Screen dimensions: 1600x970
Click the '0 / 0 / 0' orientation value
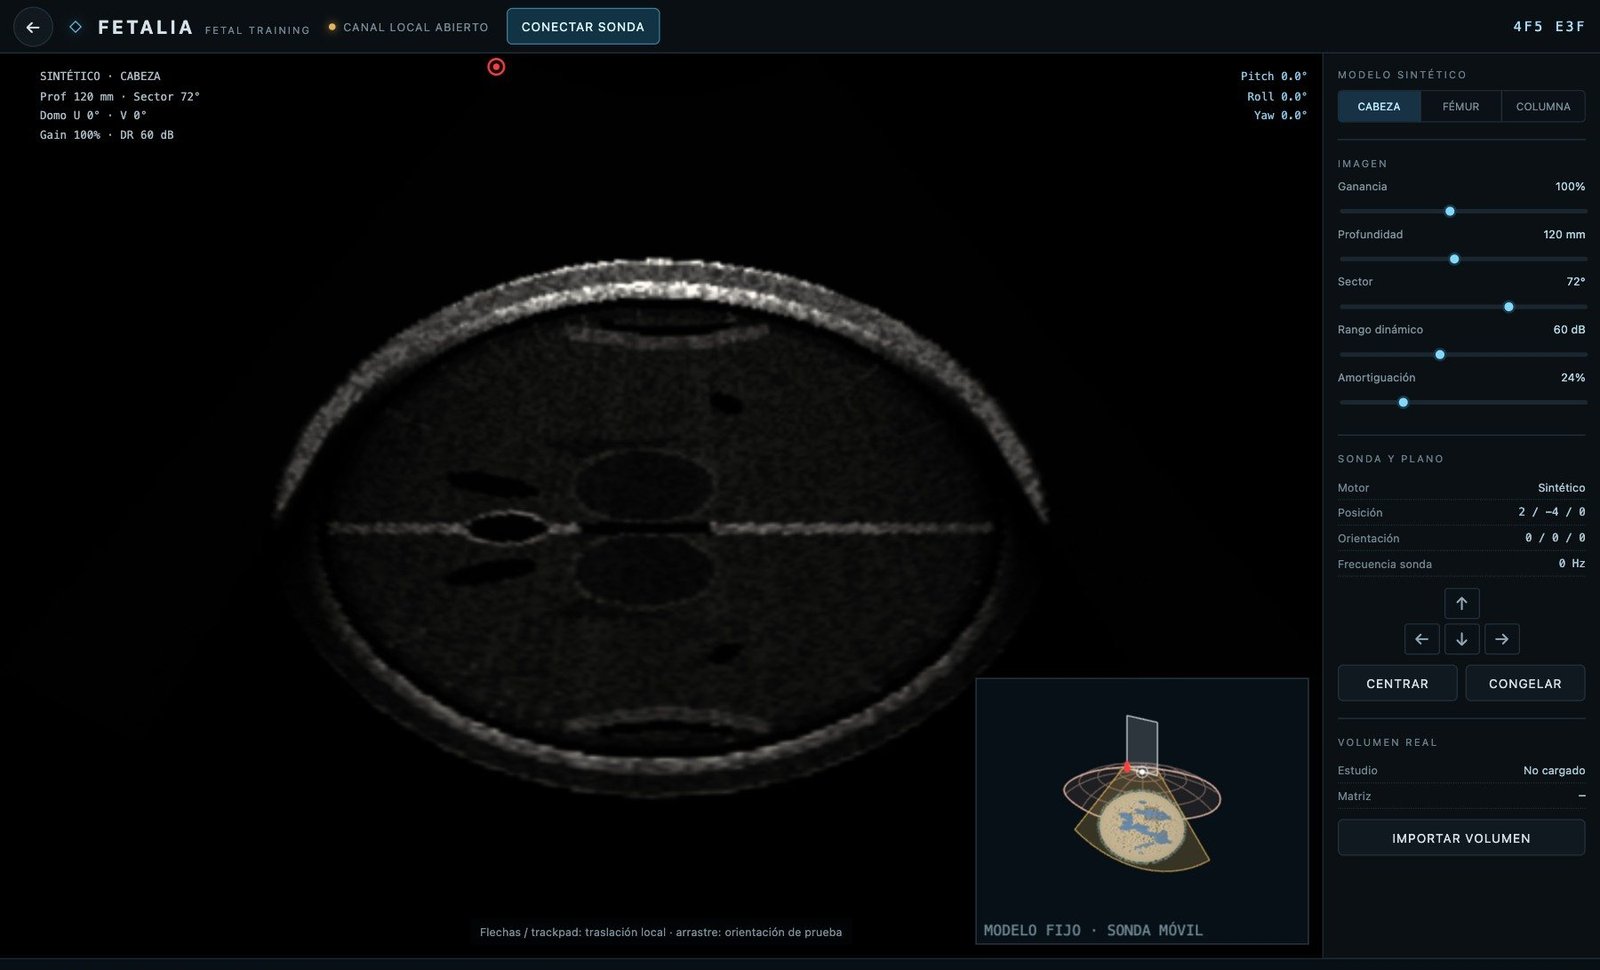(x=1555, y=537)
